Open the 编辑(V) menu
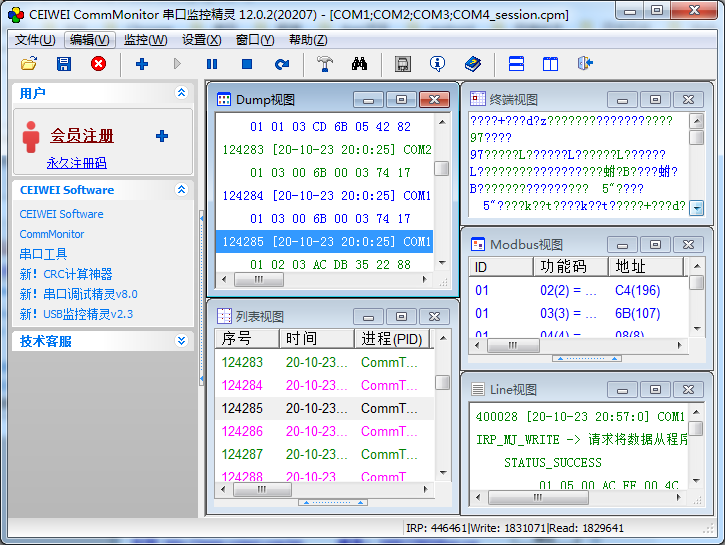The height and width of the screenshot is (545, 725). 90,40
